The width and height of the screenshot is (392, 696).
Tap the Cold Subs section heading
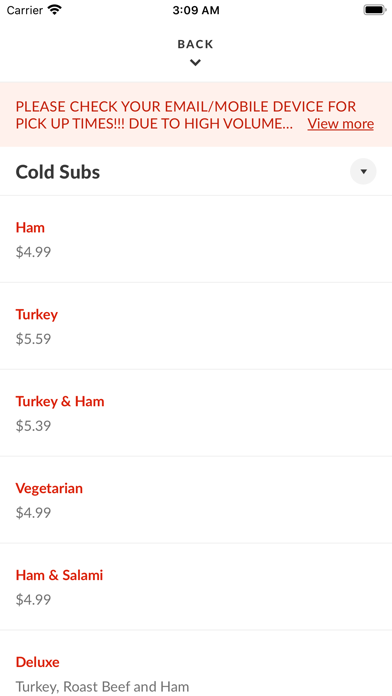pyautogui.click(x=58, y=172)
